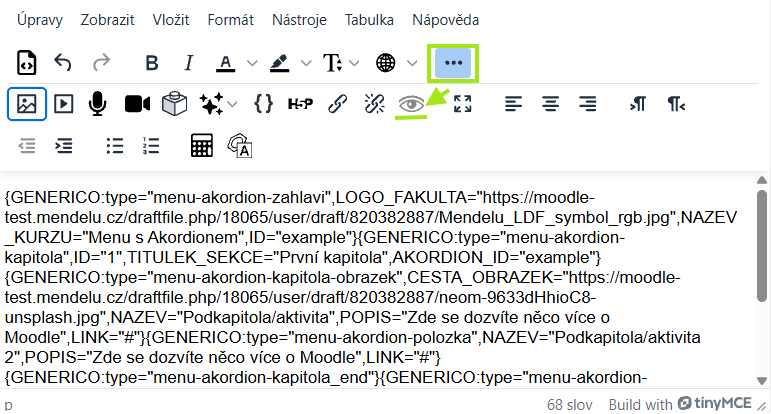The image size is (771, 414).
Task: Expand the highlight color dropdown arrow
Action: [305, 63]
